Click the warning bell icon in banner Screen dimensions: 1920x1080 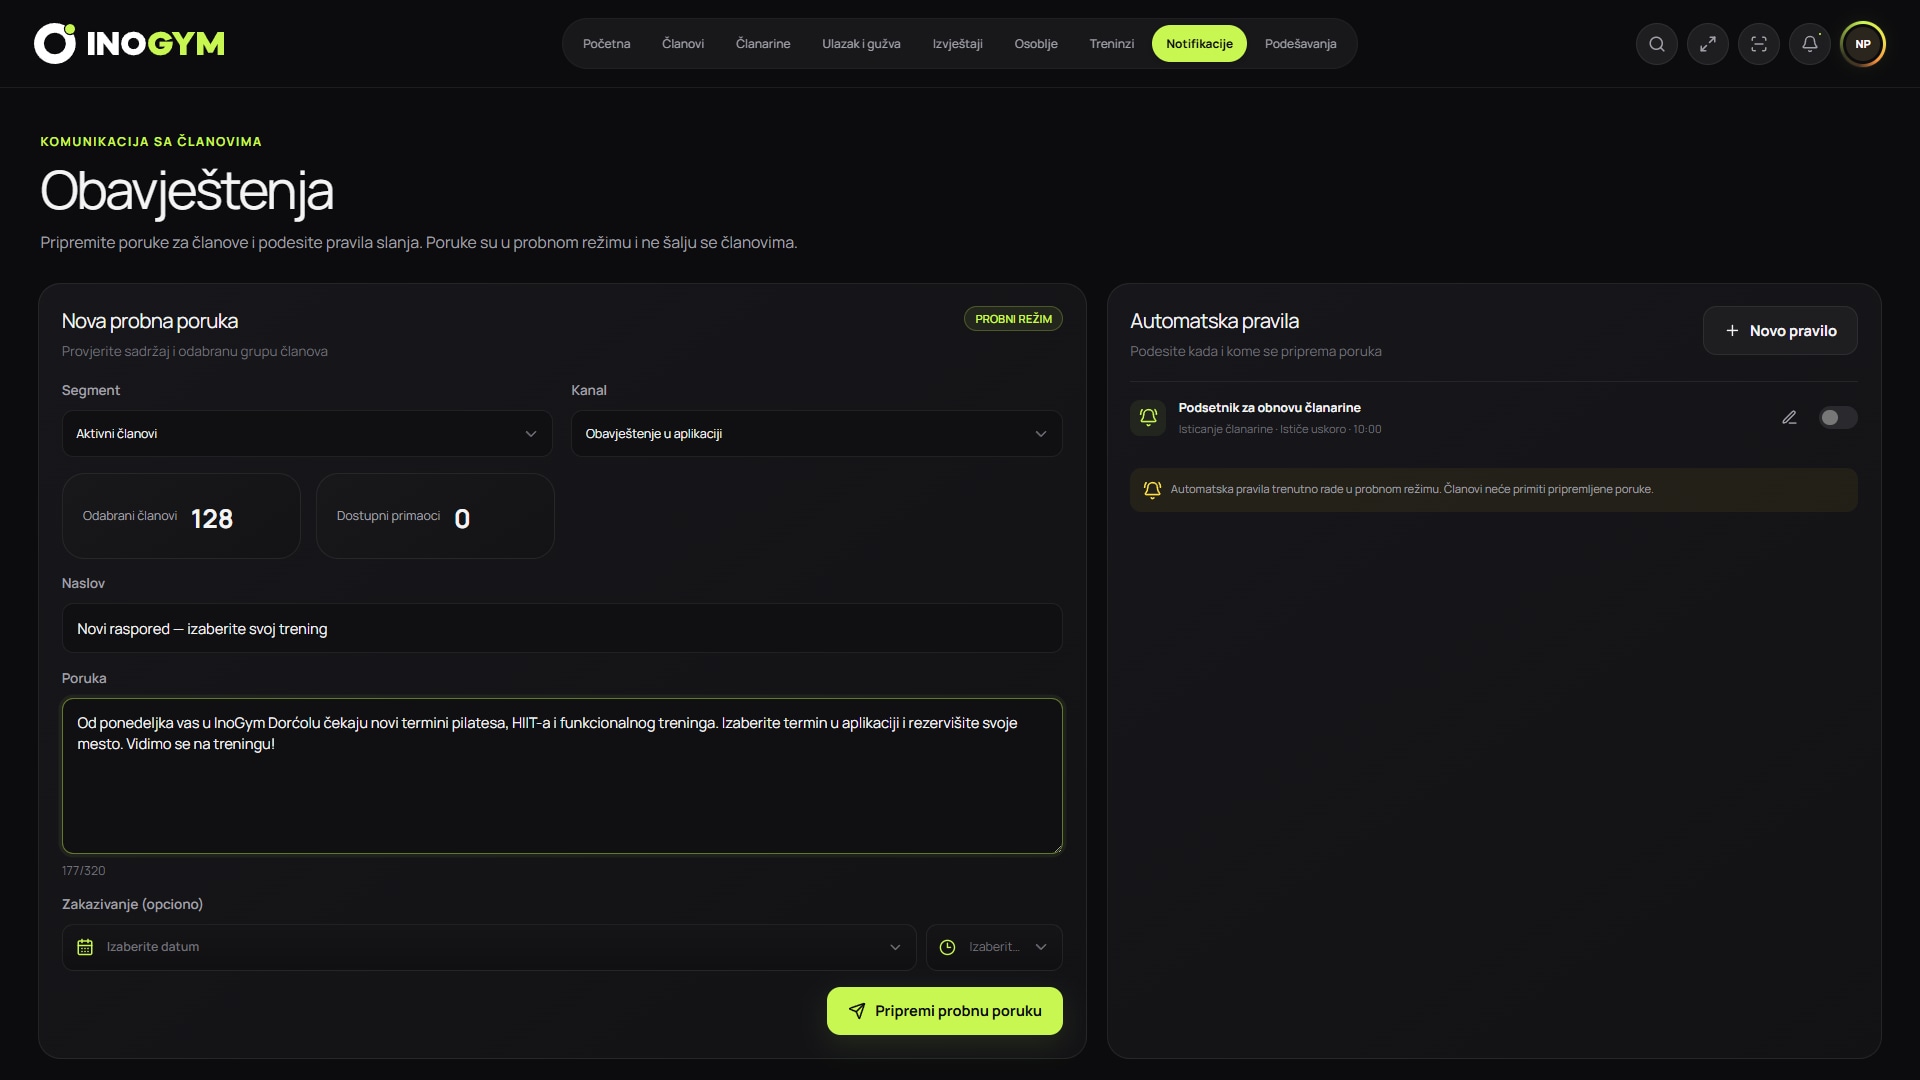(x=1152, y=490)
